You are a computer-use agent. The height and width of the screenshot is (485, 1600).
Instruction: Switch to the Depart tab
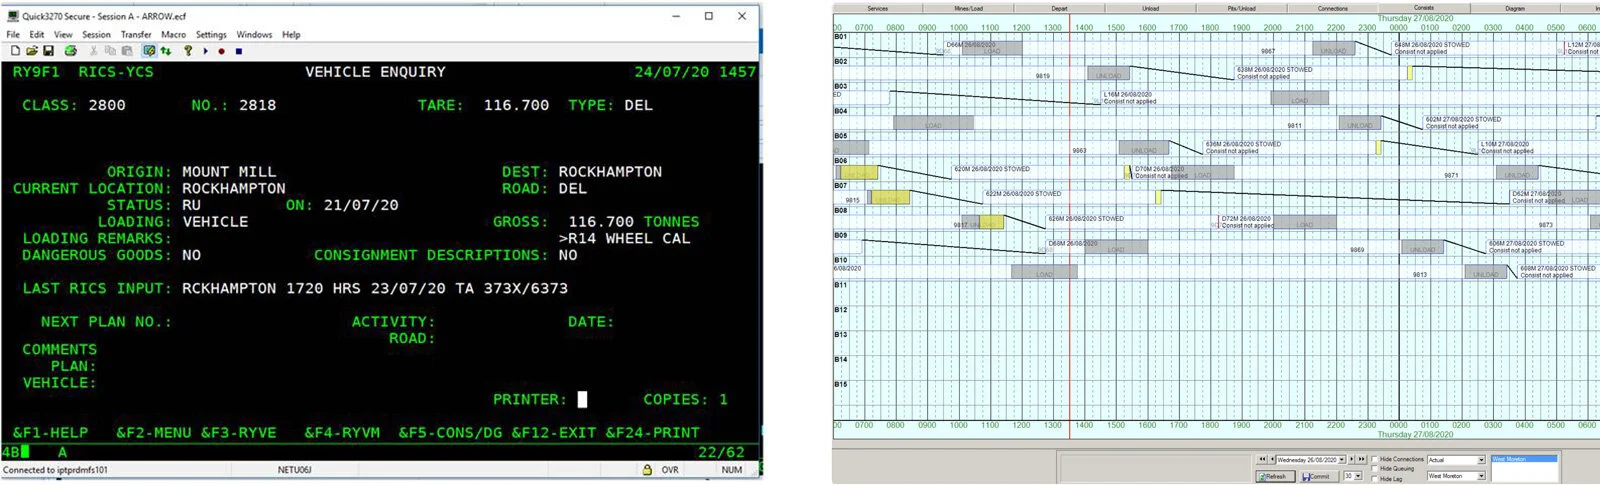[x=1059, y=8]
